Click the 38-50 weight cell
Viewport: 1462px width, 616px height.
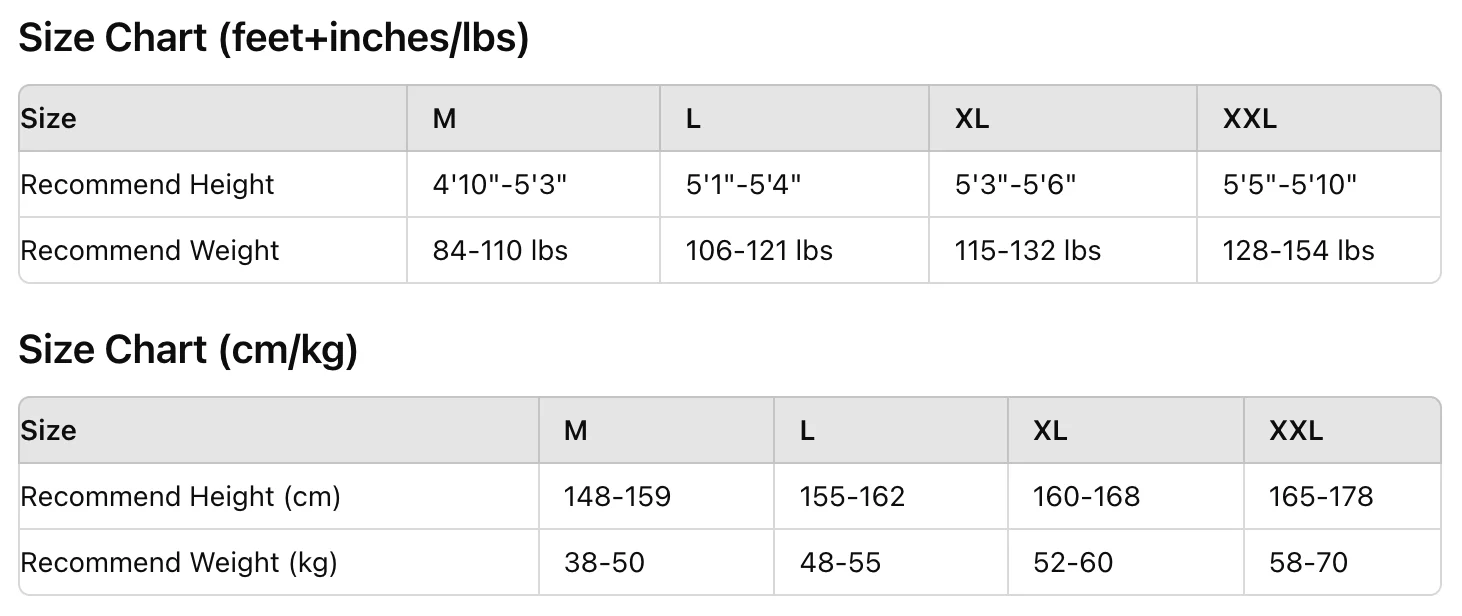coord(604,563)
